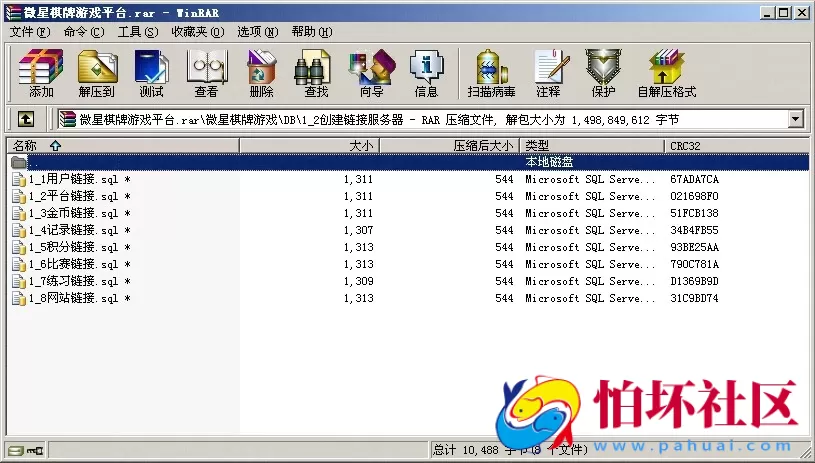This screenshot has width=815, height=463.
Task: Start the 向导 (Wizard) tool
Action: [x=371, y=73]
